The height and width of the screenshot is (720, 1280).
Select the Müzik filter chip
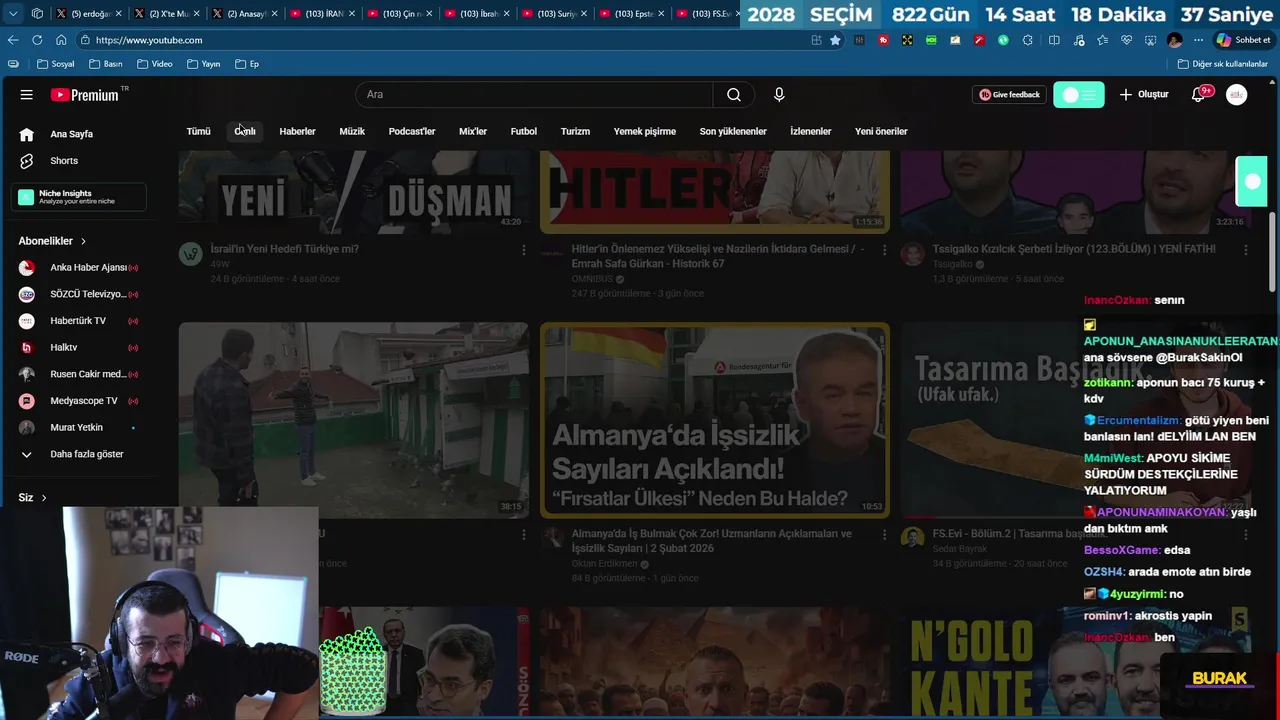click(x=352, y=132)
